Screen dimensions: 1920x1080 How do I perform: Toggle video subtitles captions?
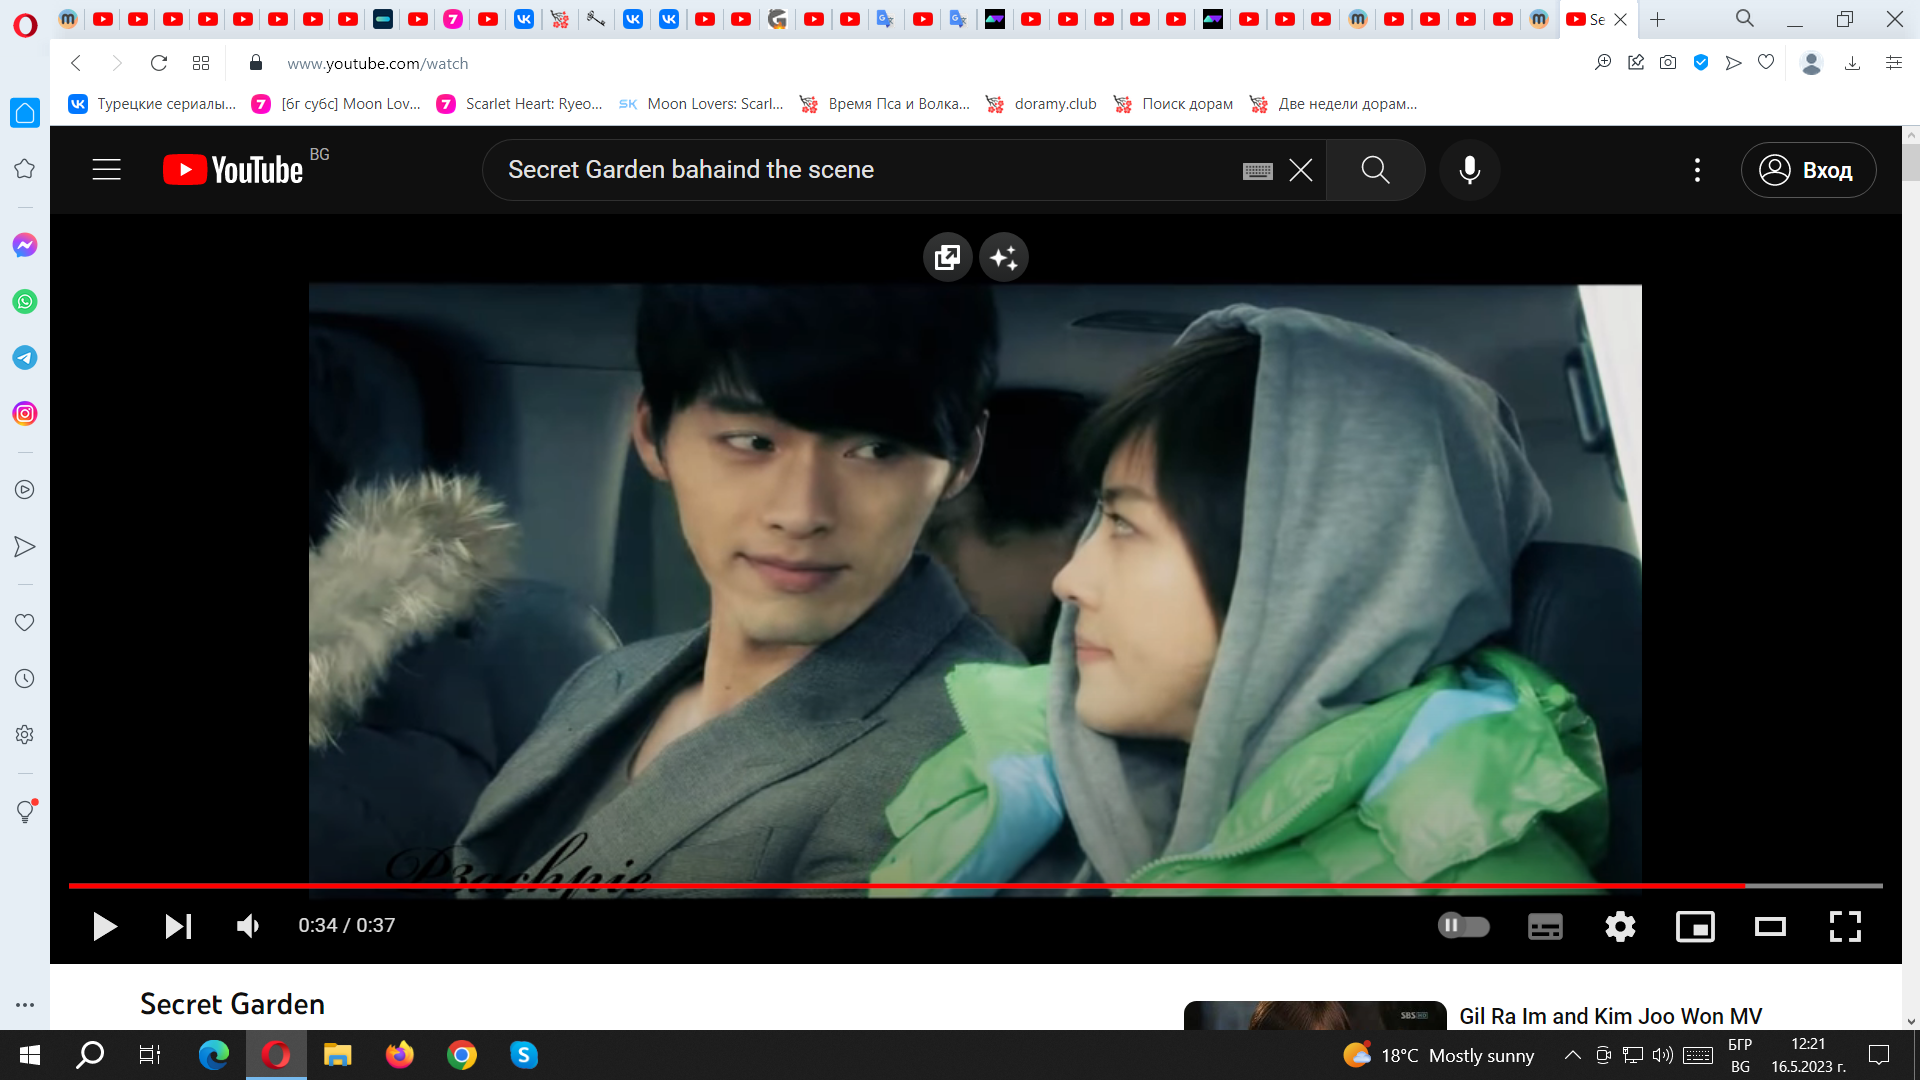(1545, 927)
